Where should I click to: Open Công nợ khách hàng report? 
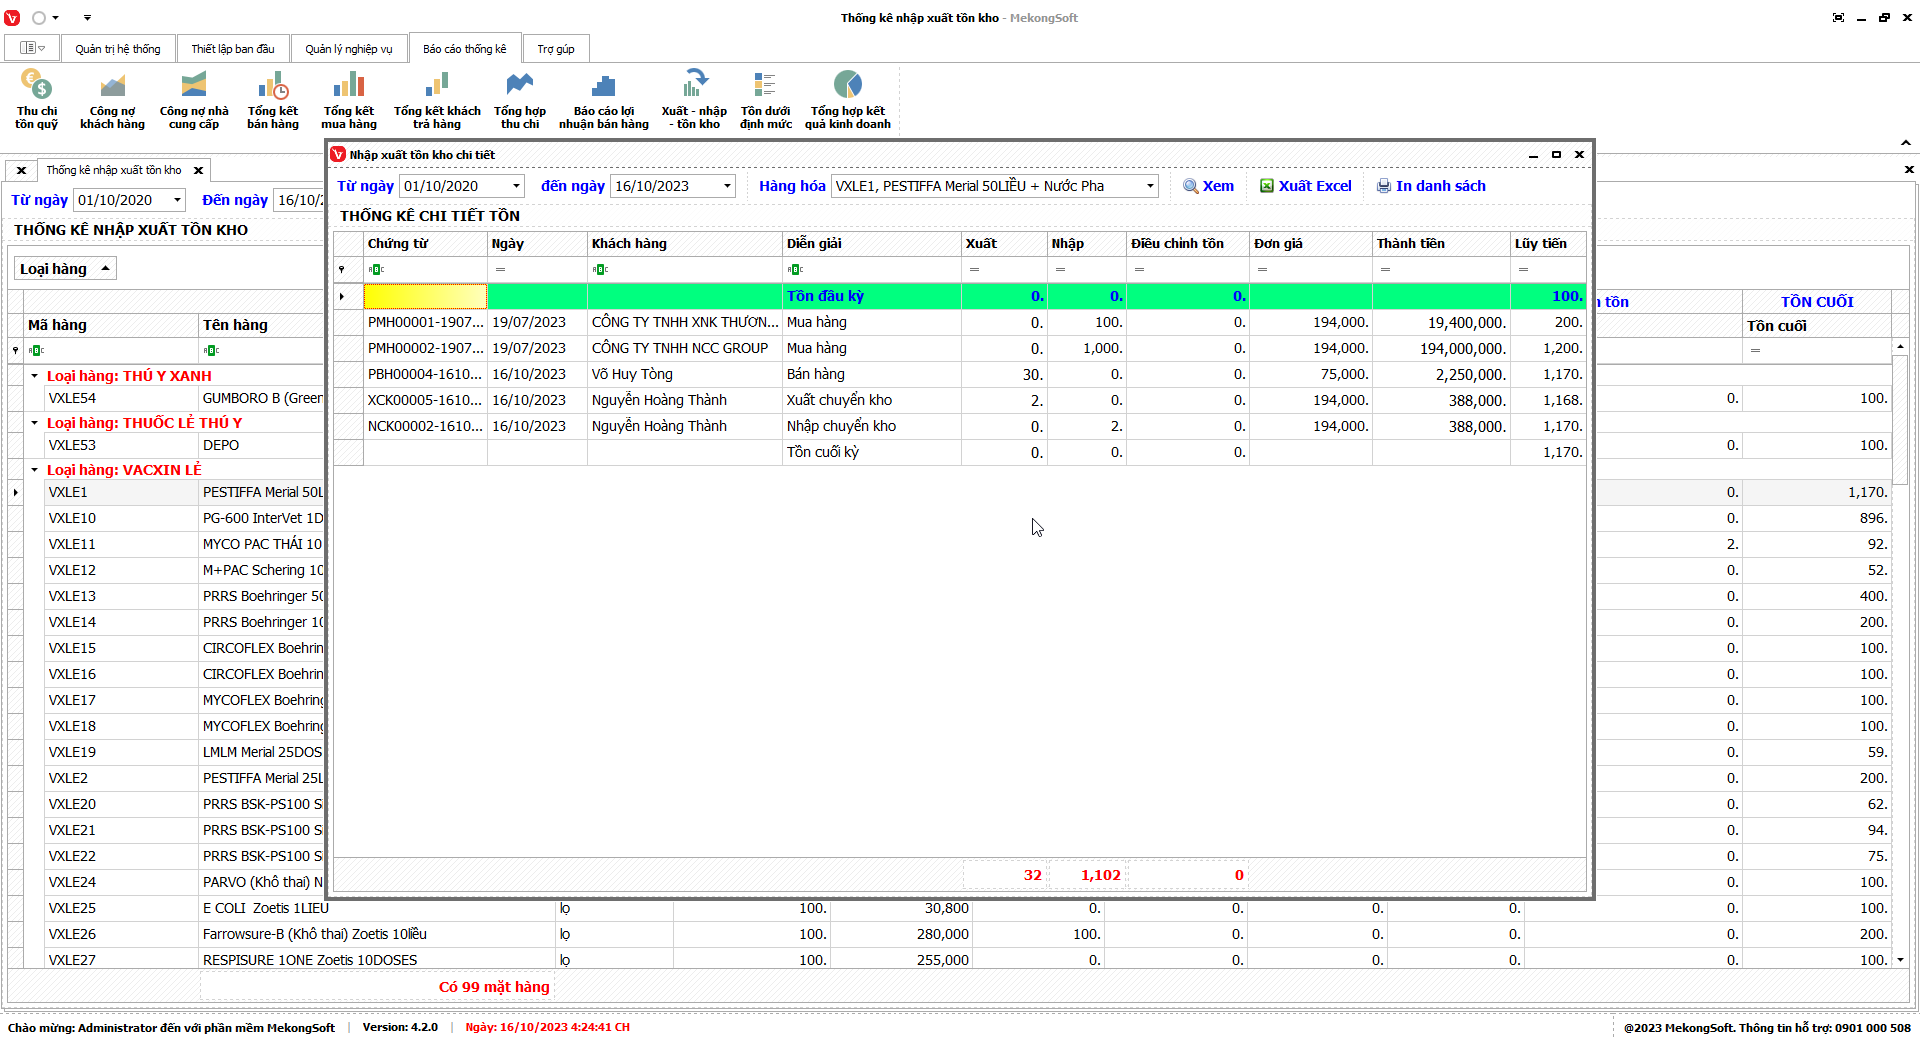tap(112, 98)
